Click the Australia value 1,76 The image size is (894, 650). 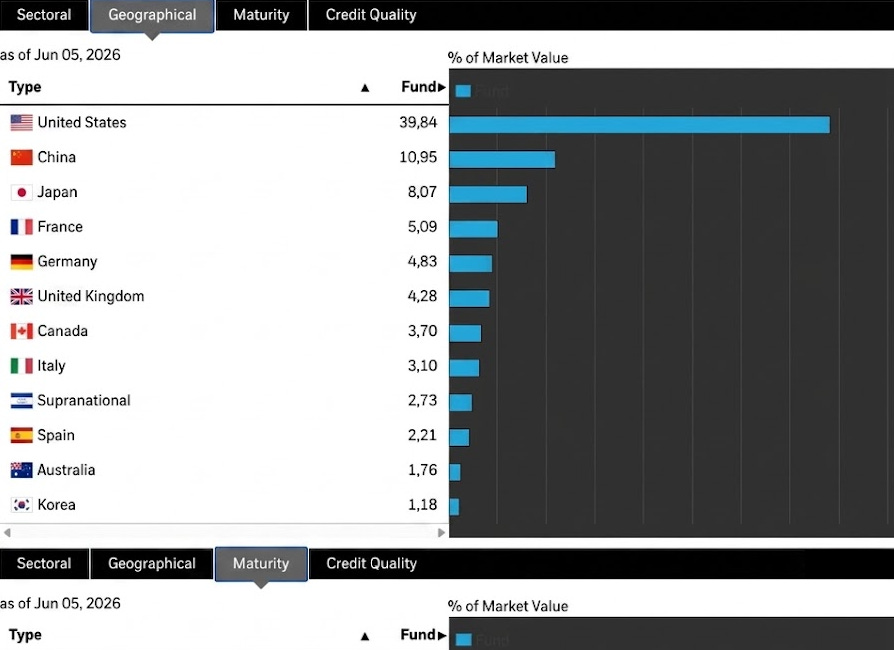[x=422, y=470]
